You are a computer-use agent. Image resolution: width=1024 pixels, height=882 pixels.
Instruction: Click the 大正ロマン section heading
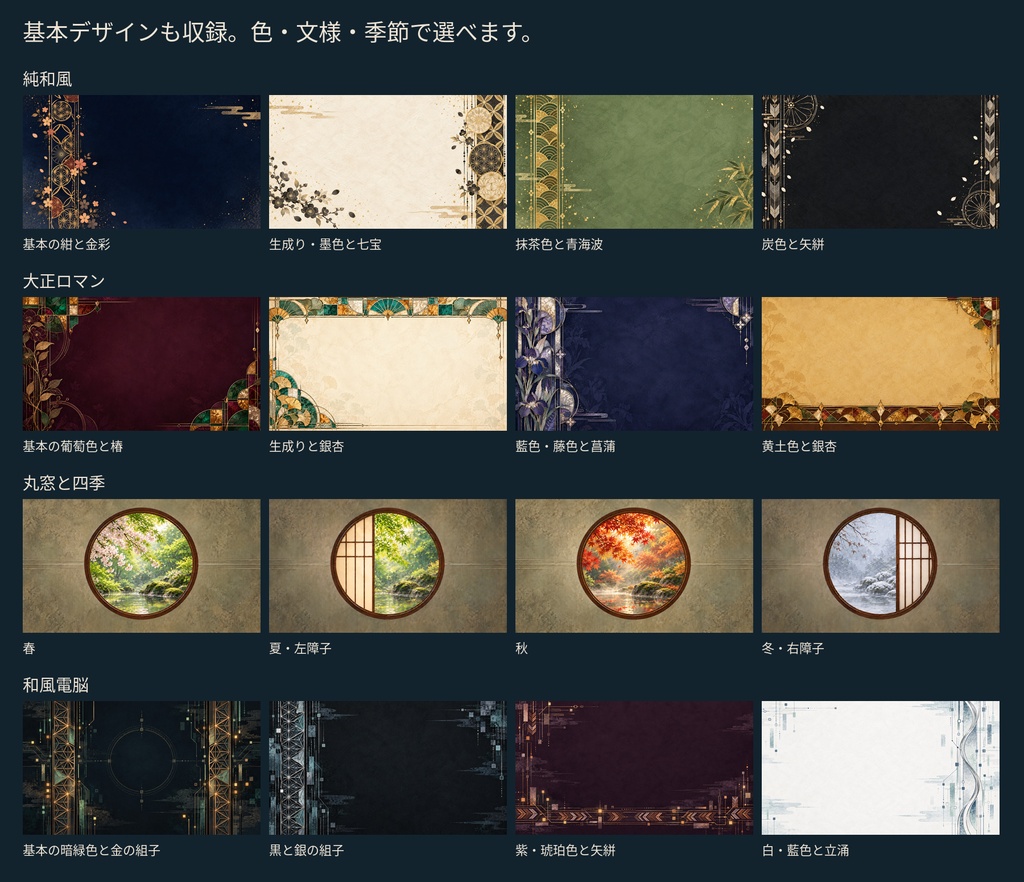[x=64, y=281]
